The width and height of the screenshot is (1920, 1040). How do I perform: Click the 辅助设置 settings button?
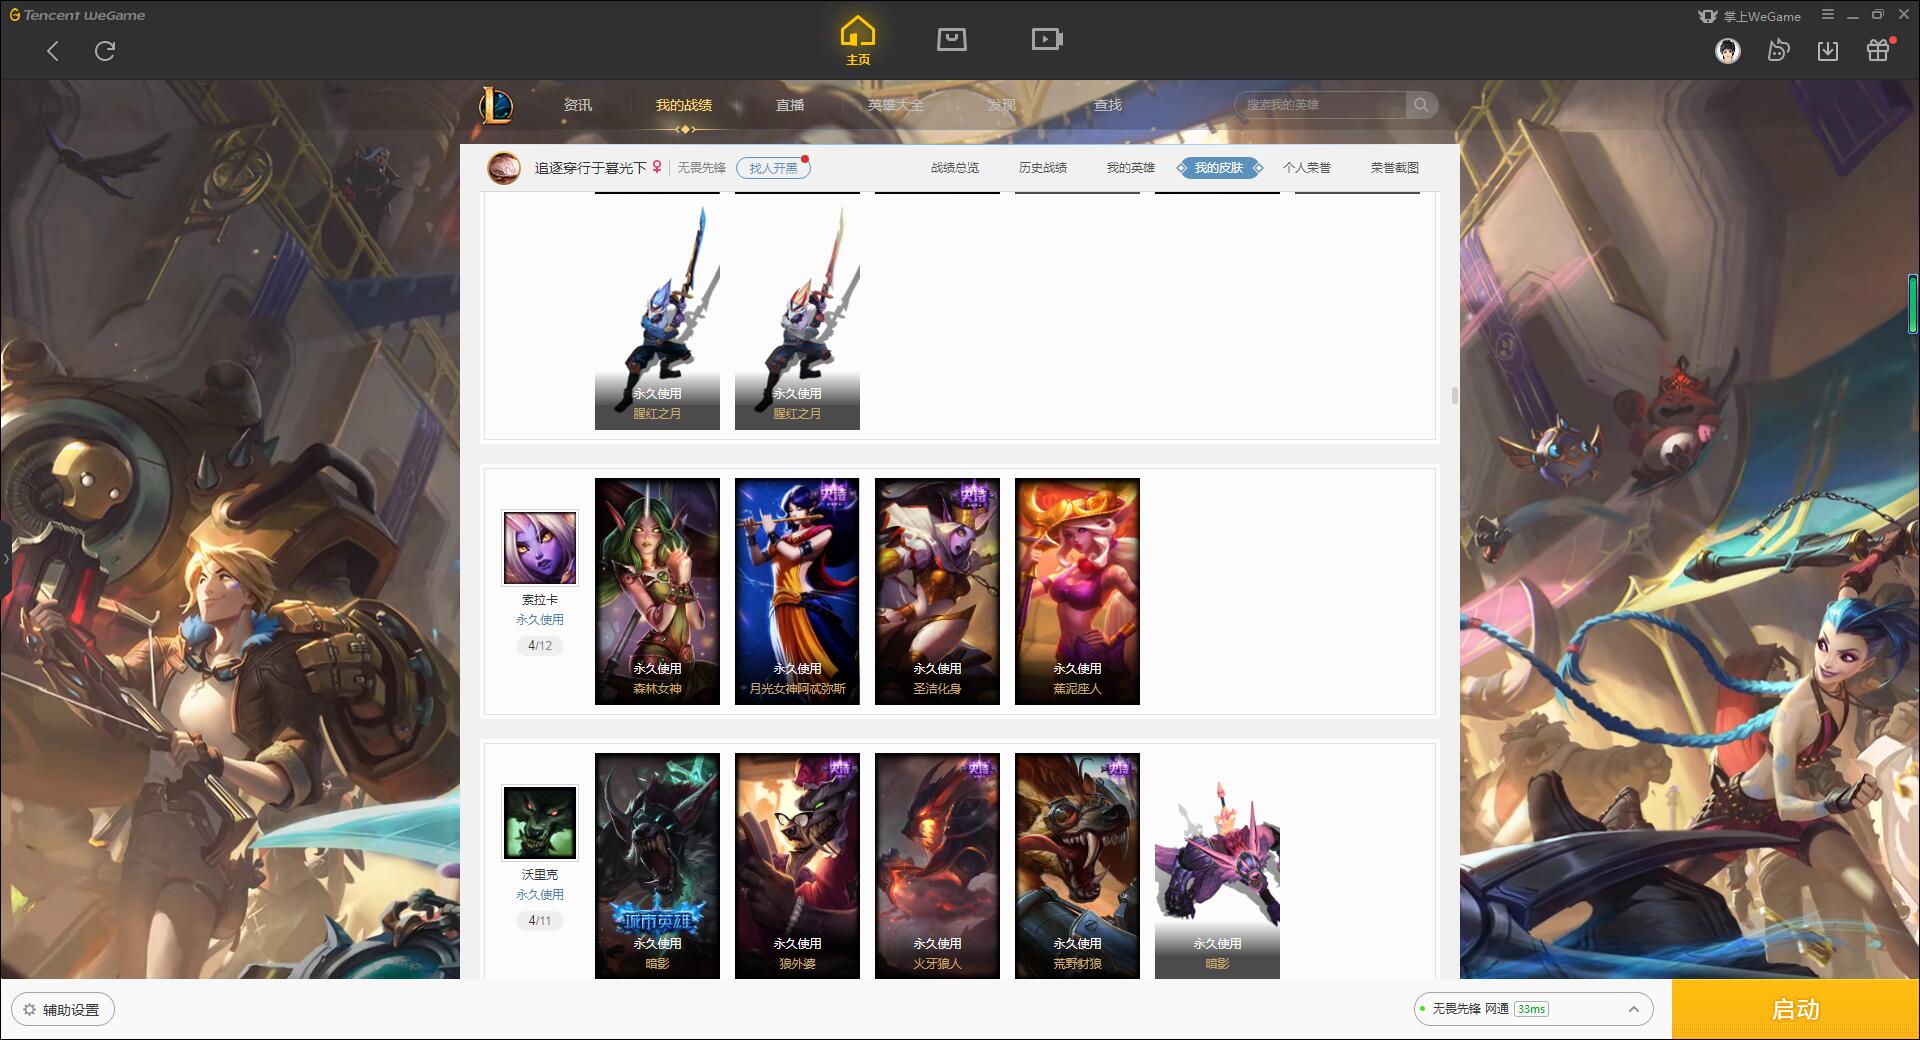point(62,1010)
